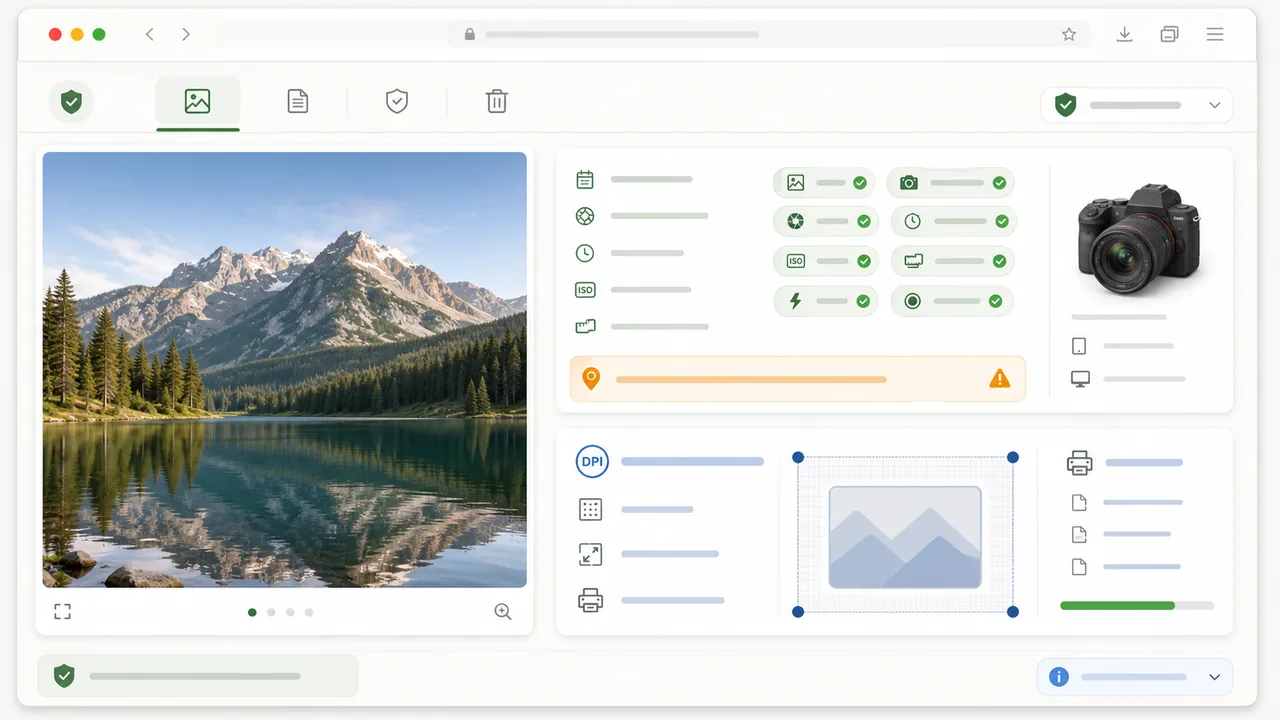Open the browser downloads icon

(1125, 34)
